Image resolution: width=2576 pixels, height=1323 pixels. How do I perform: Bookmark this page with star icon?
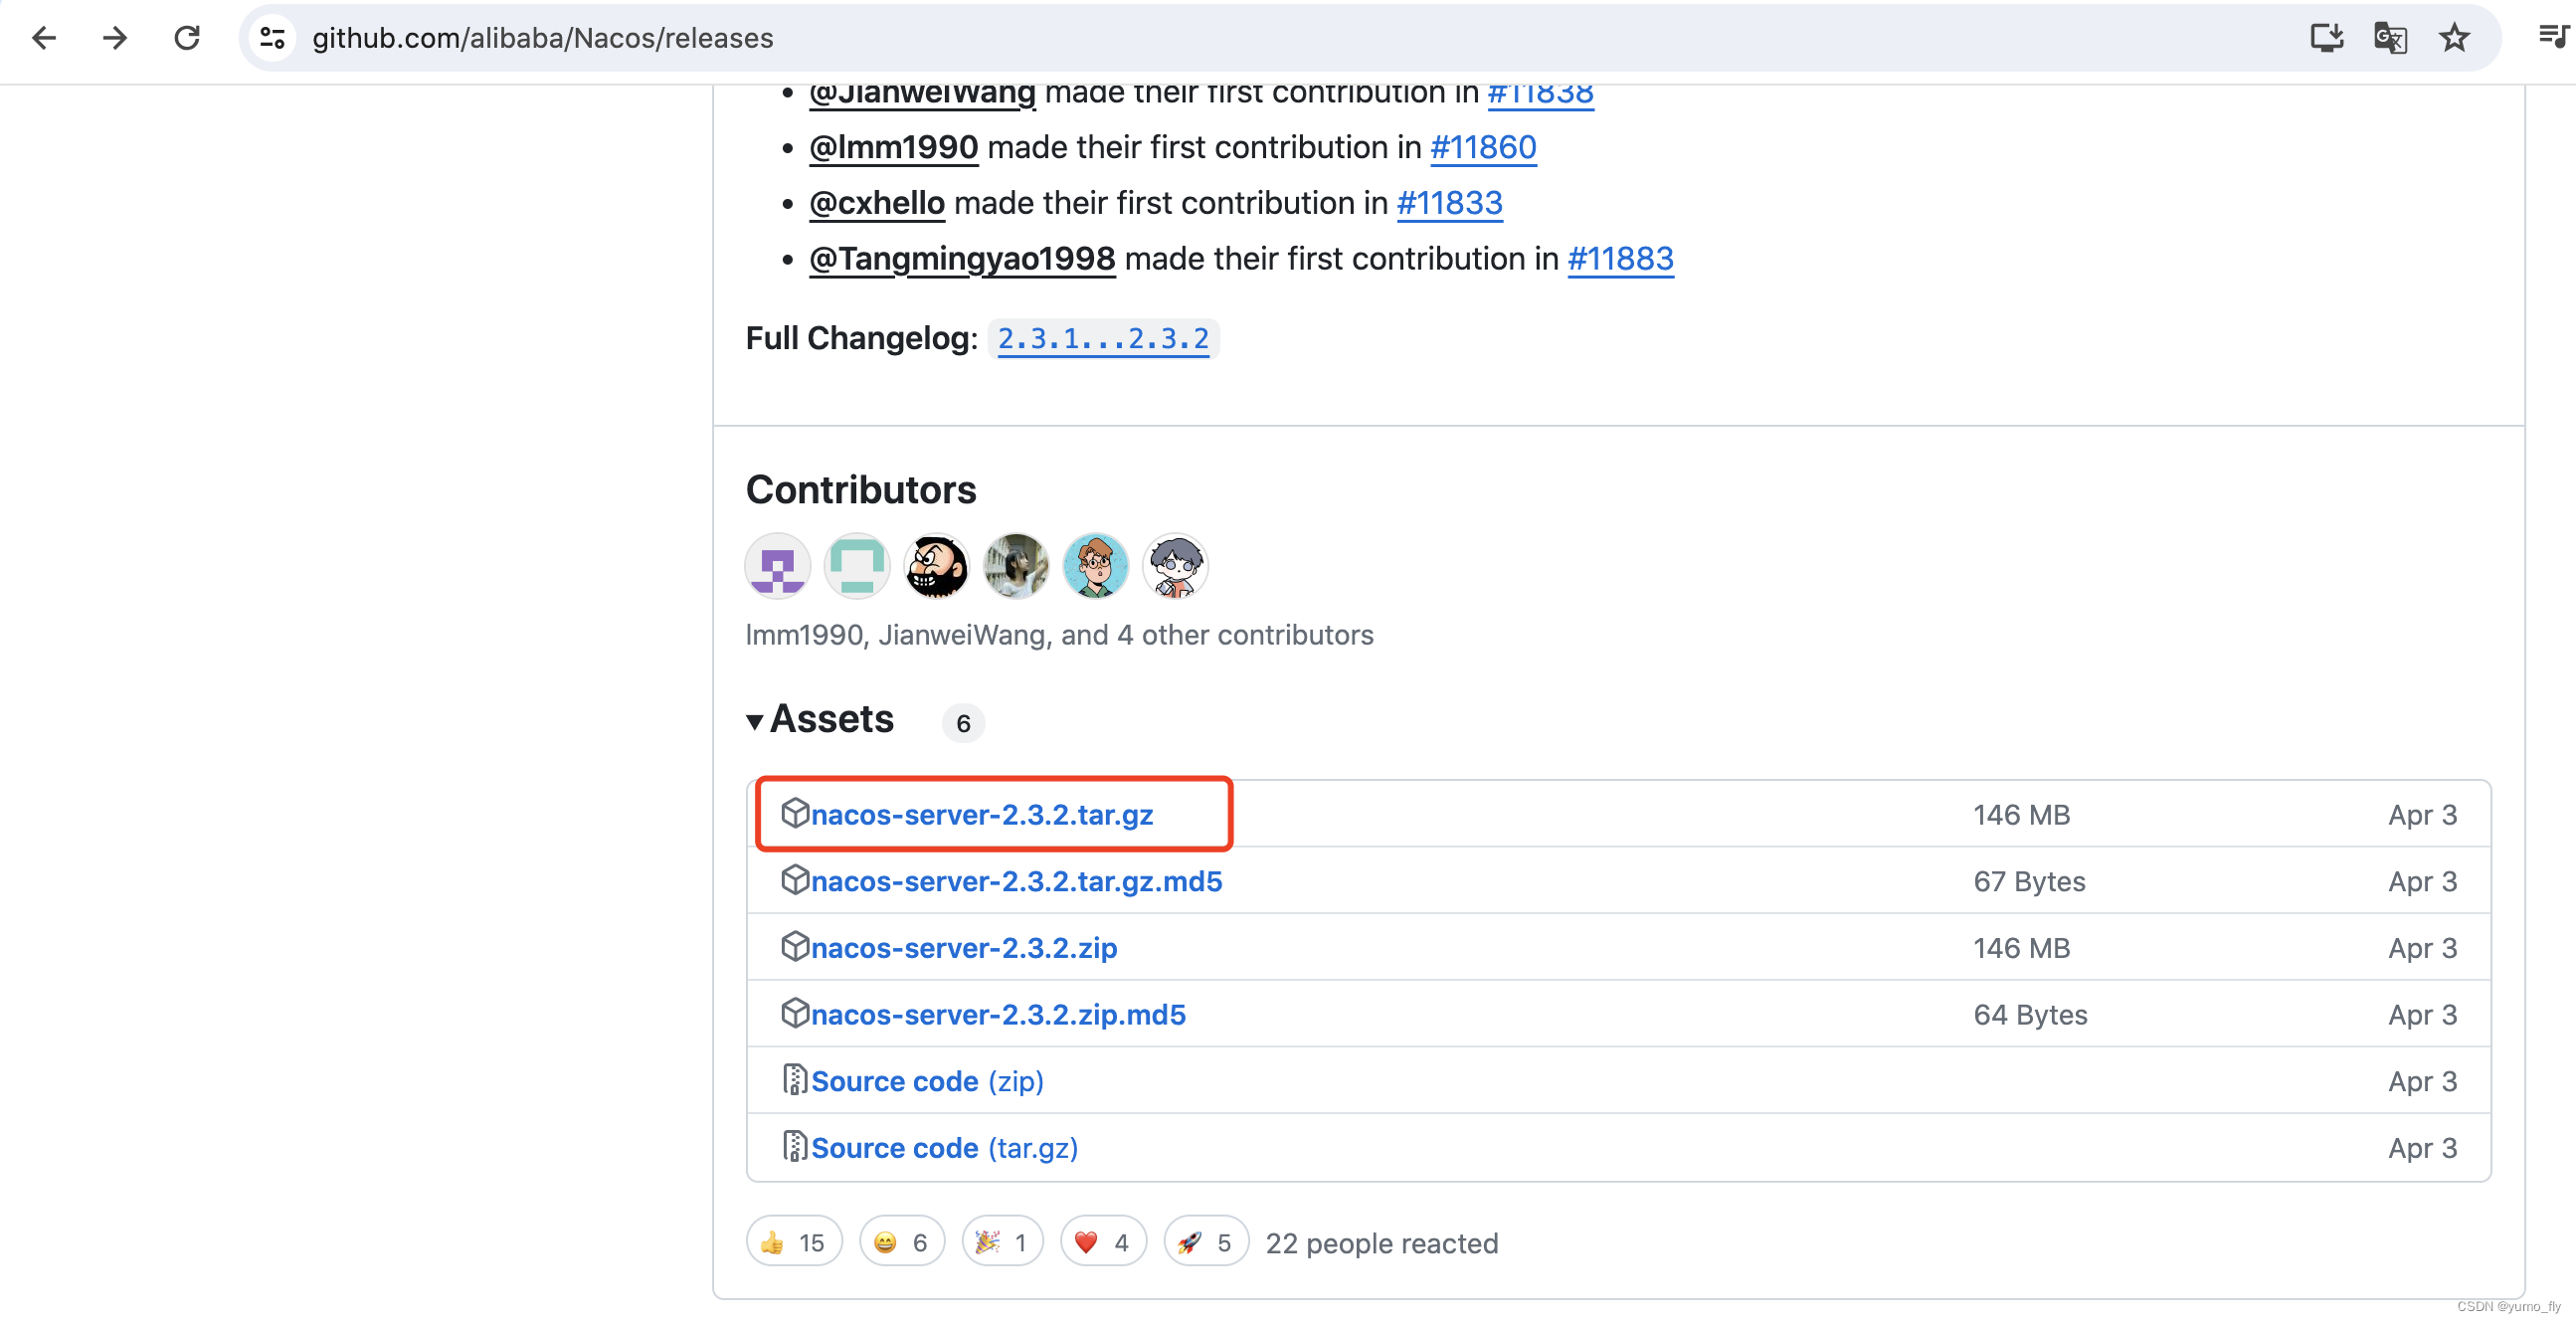[x=2454, y=38]
